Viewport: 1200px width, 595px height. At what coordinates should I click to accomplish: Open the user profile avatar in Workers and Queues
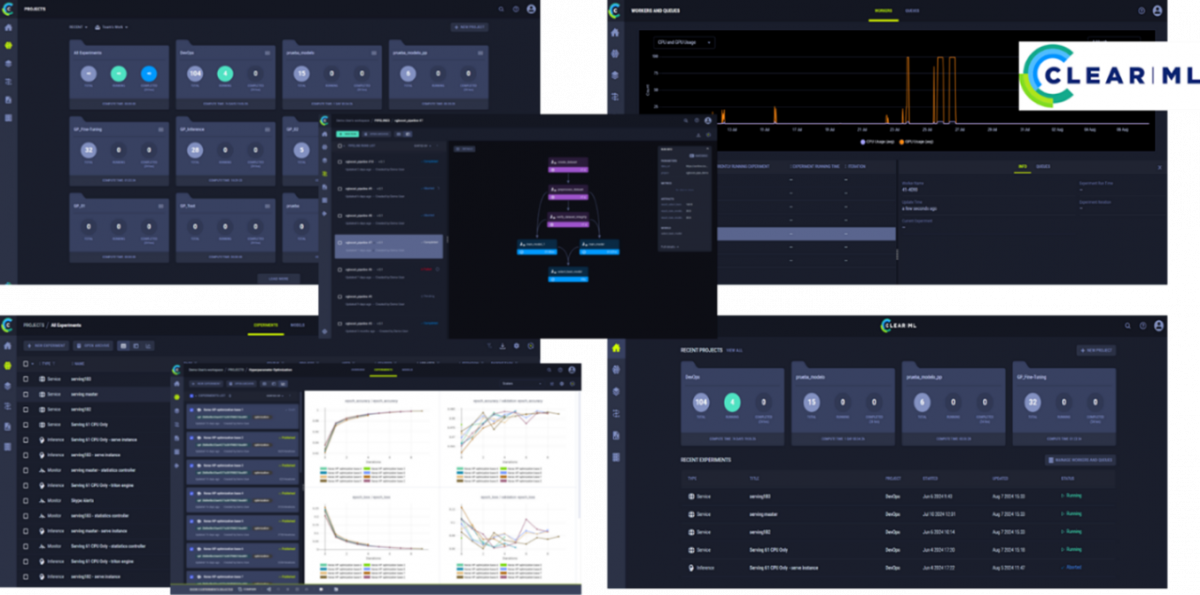point(1157,10)
